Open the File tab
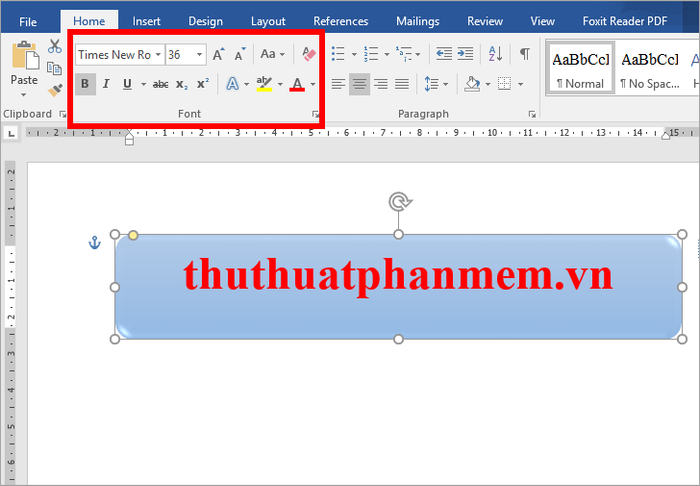This screenshot has height=486, width=700. 28,21
